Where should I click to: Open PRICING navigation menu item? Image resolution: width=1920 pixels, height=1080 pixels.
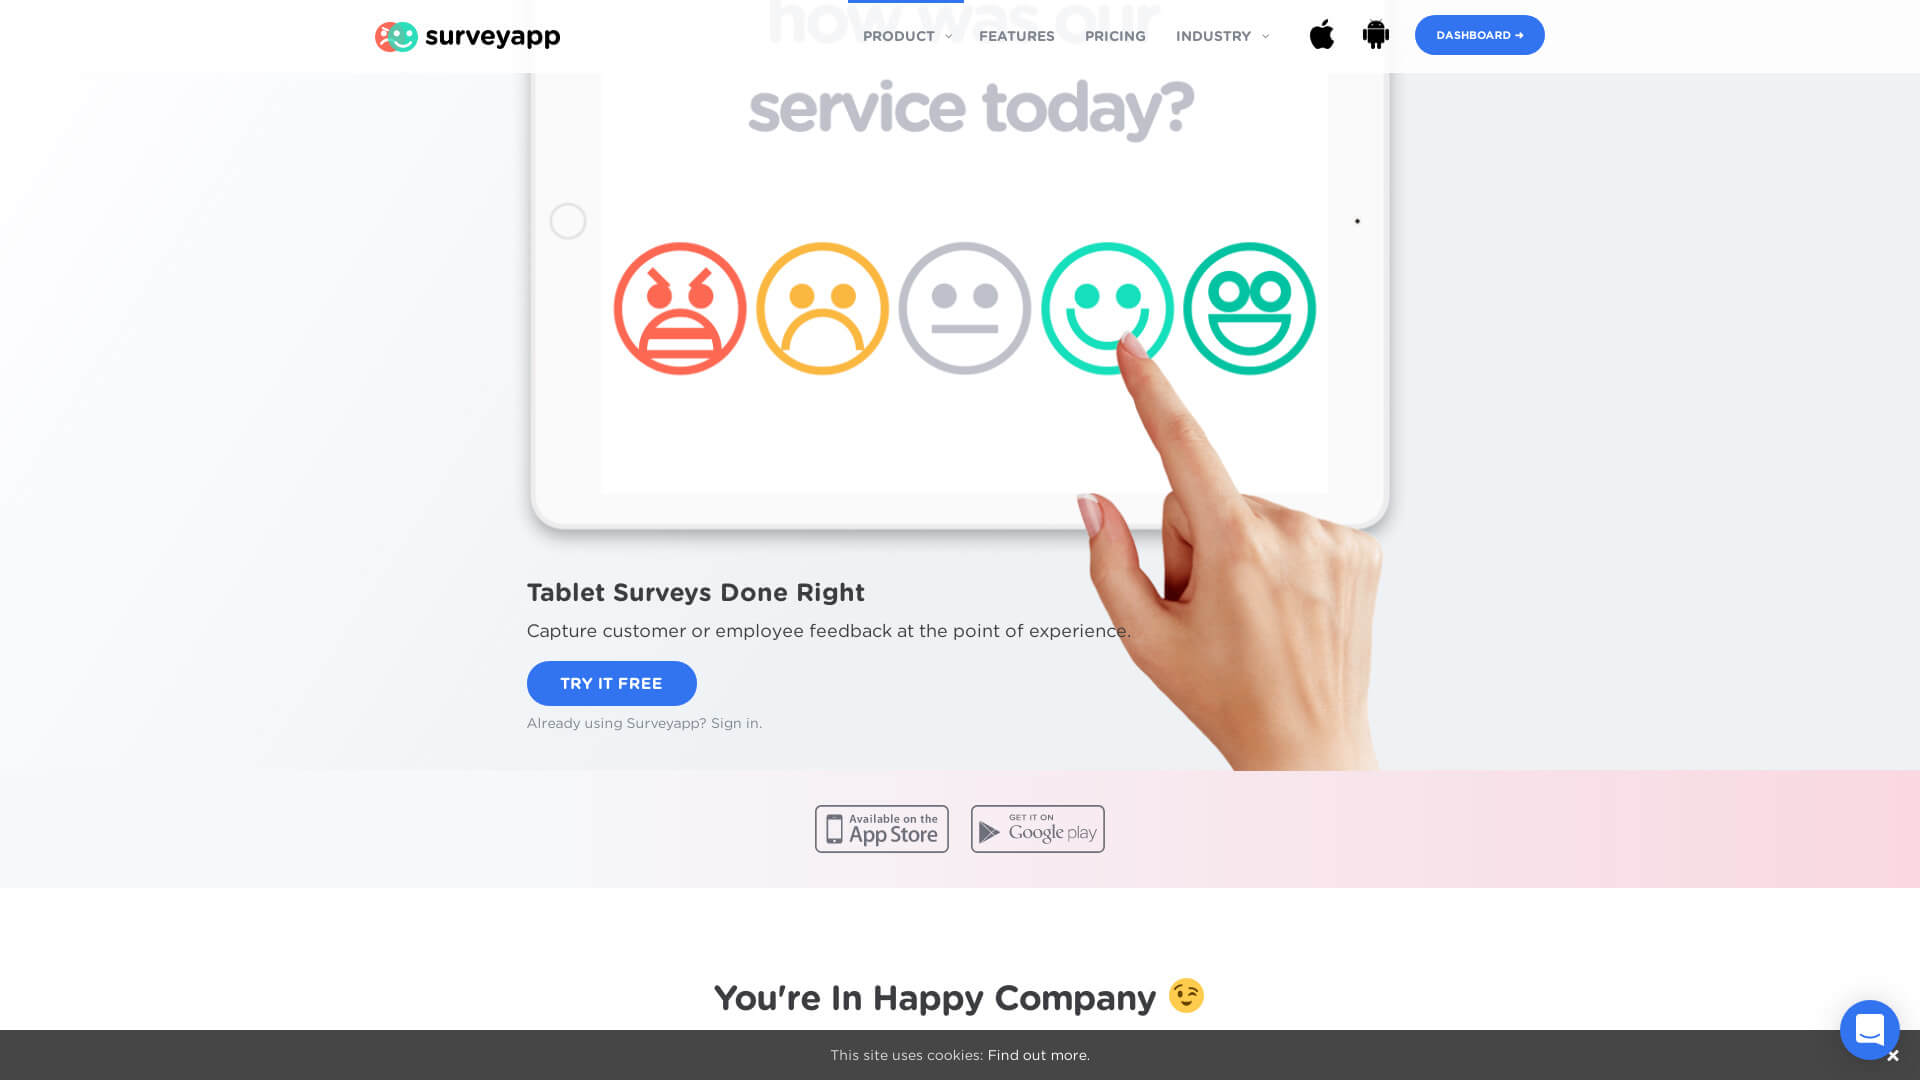(x=1114, y=36)
